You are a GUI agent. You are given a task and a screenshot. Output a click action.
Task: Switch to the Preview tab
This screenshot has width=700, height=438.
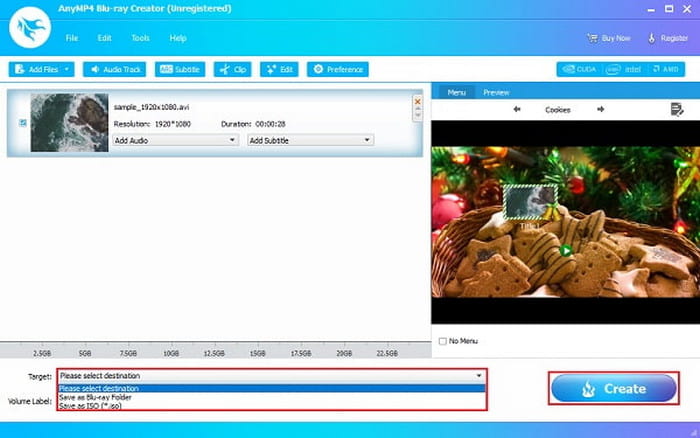496,92
